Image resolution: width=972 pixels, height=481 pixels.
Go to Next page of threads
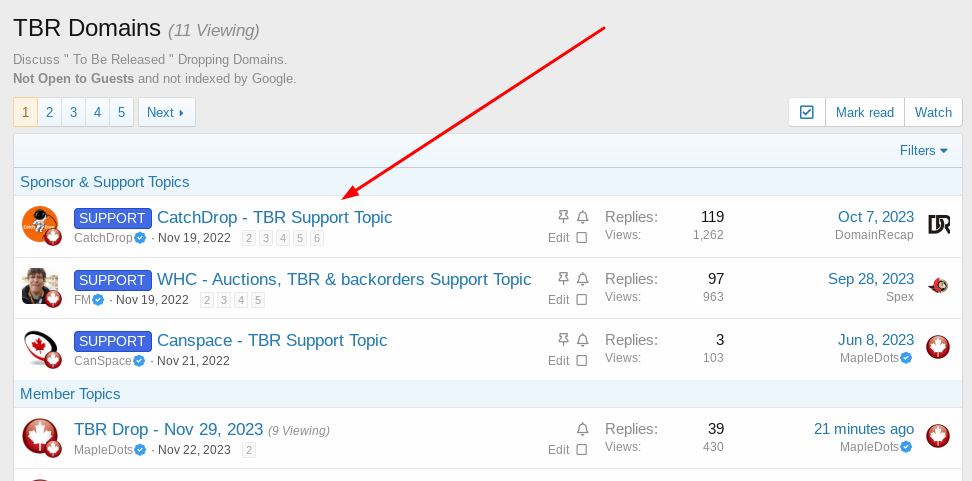coord(167,112)
